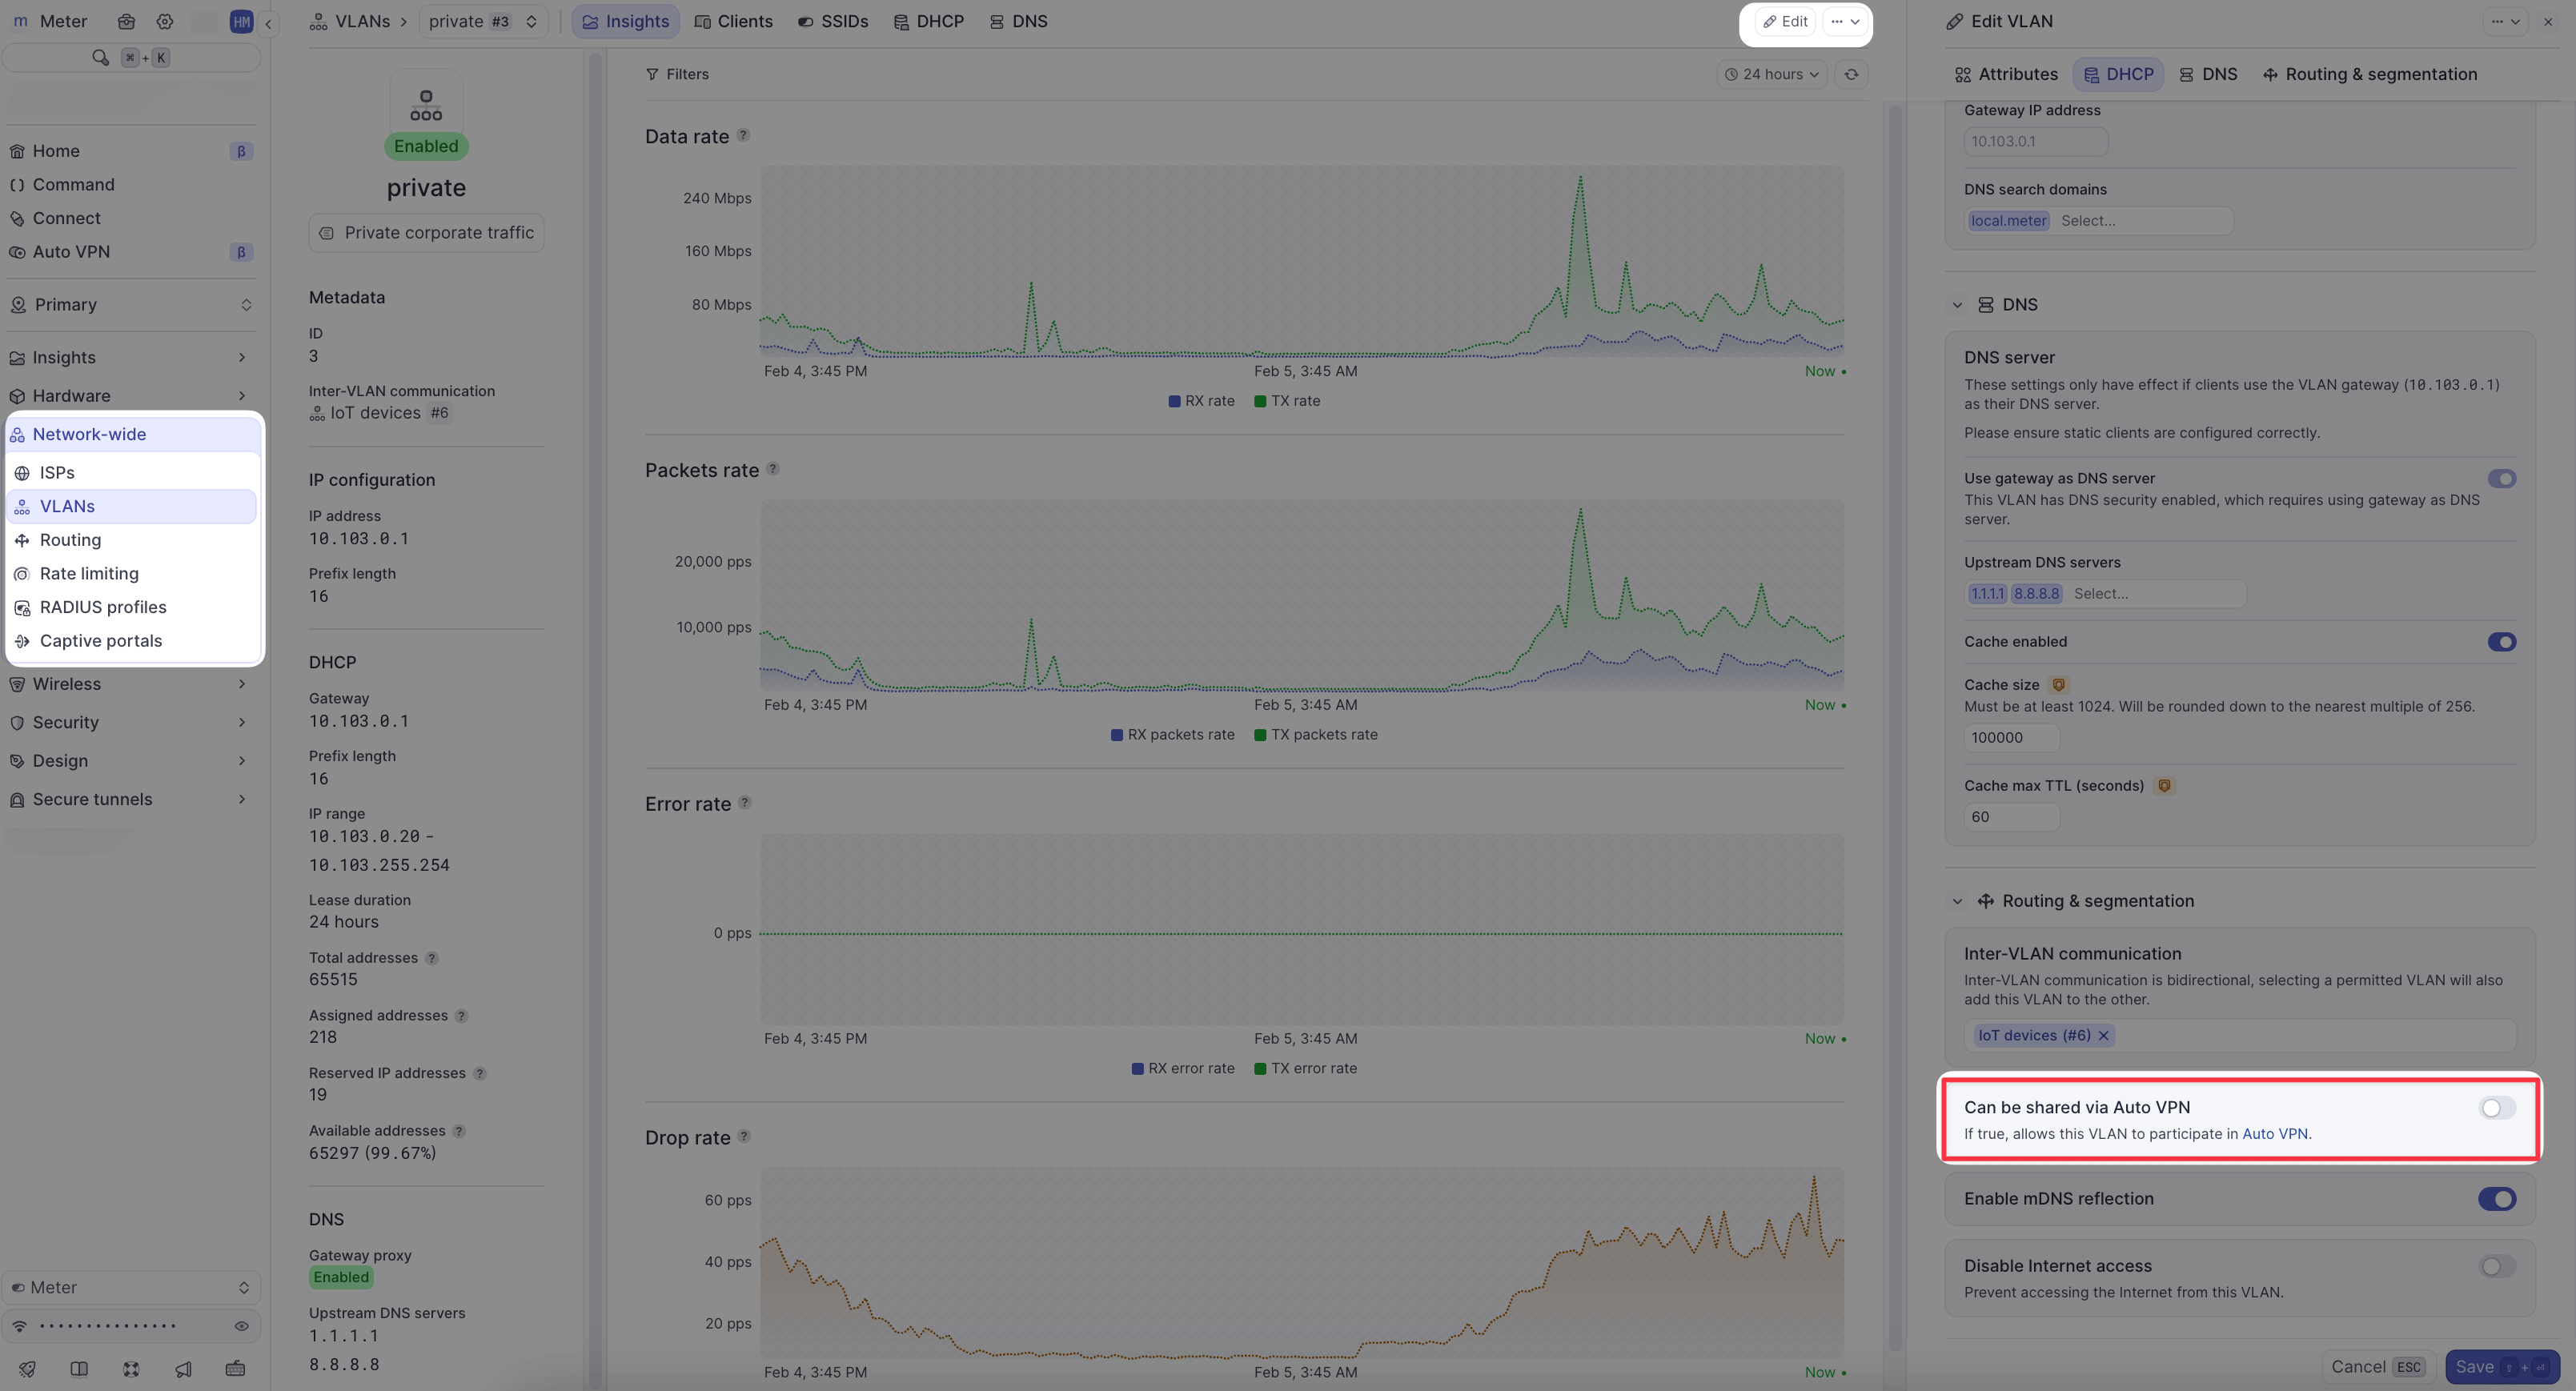Screen dimensions: 2576x1391
Task: Remove IoT devices (#6) tag with X
Action: 2104,1035
